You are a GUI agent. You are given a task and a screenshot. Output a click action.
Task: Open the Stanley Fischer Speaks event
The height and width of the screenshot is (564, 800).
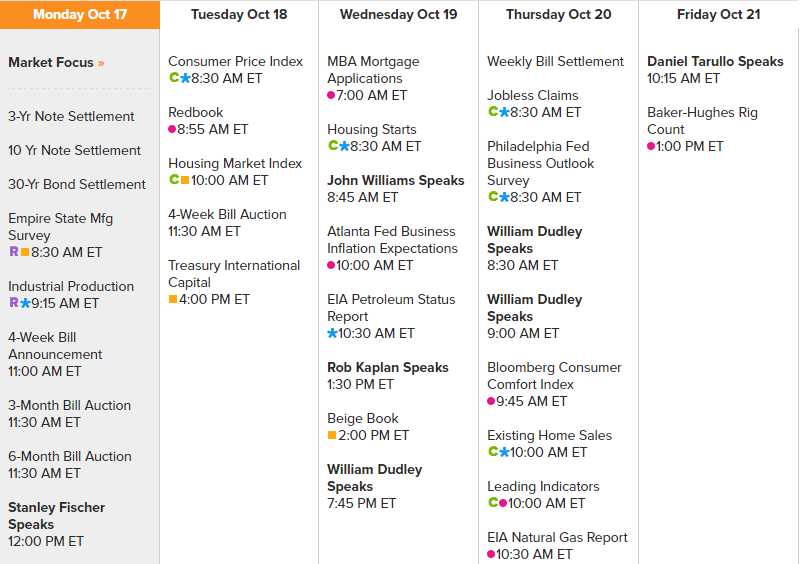click(56, 515)
